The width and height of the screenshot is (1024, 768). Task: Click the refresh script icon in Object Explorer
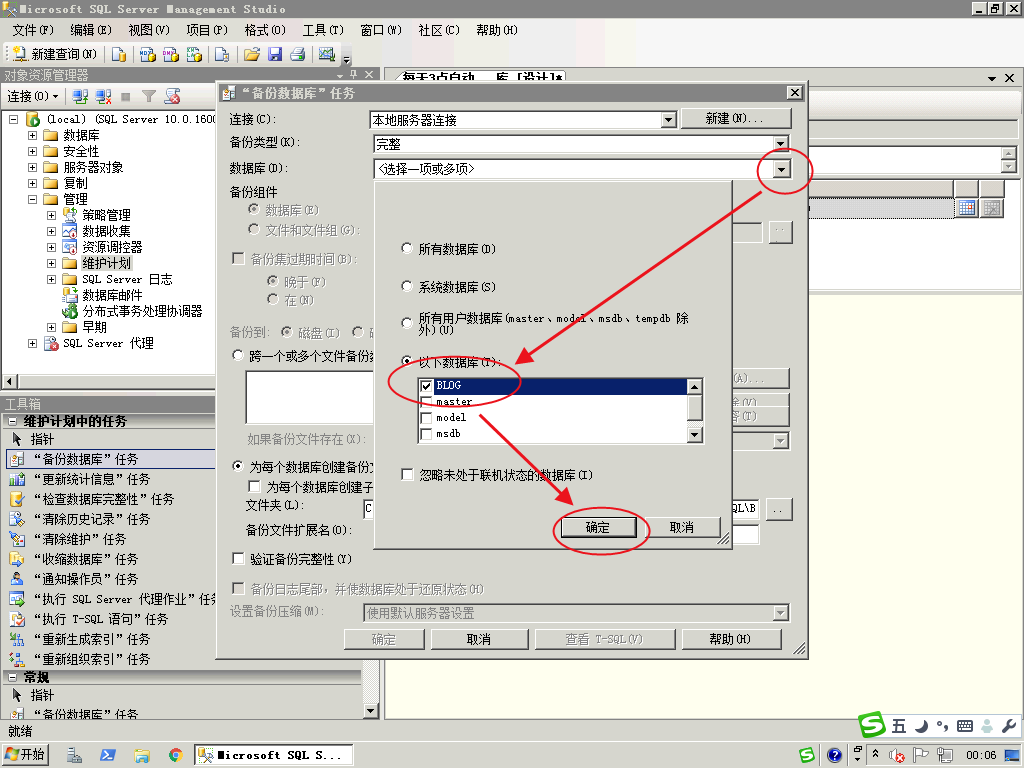point(172,97)
